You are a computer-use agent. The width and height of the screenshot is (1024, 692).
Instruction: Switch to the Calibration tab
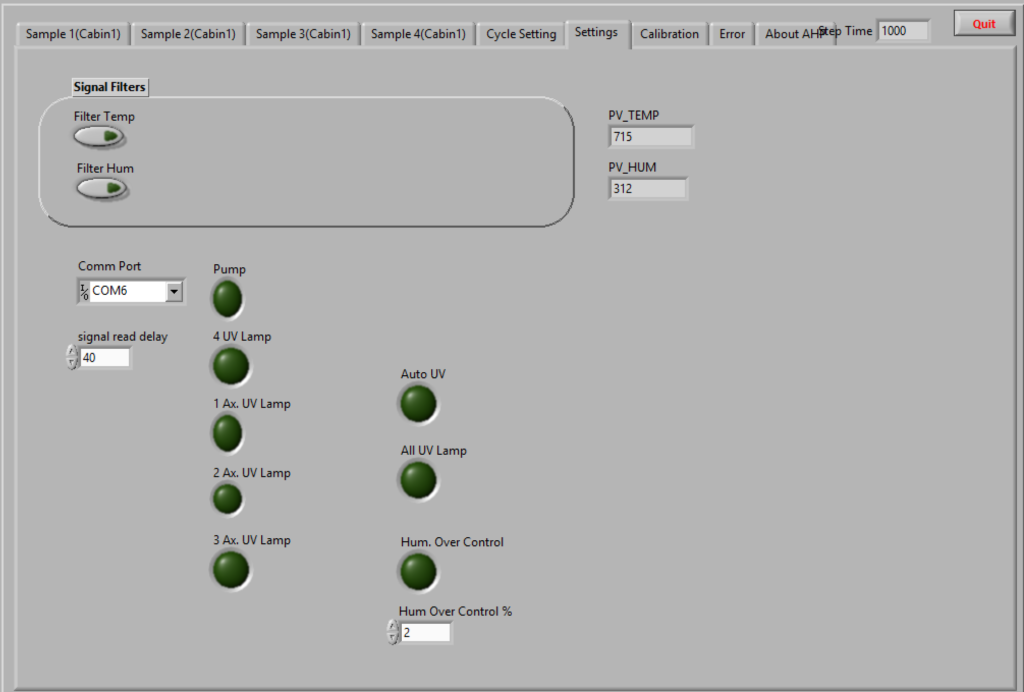pos(669,34)
